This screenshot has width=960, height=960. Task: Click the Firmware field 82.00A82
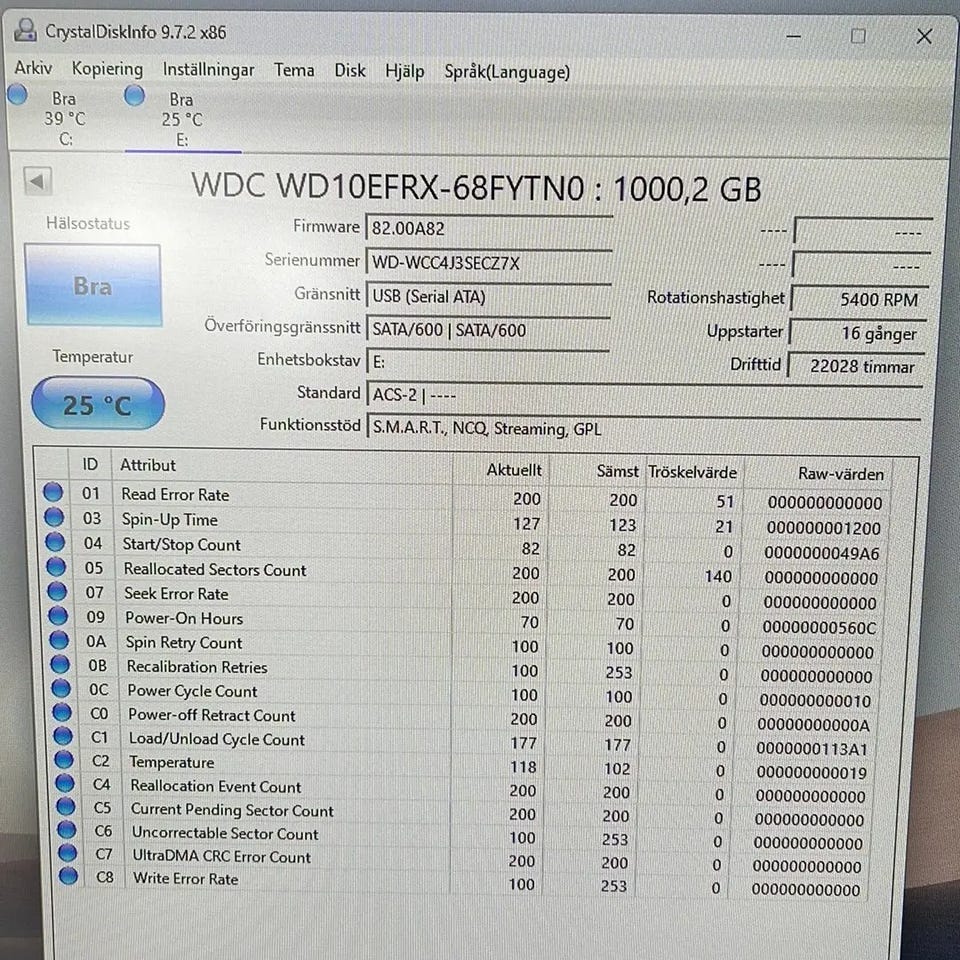[489, 228]
